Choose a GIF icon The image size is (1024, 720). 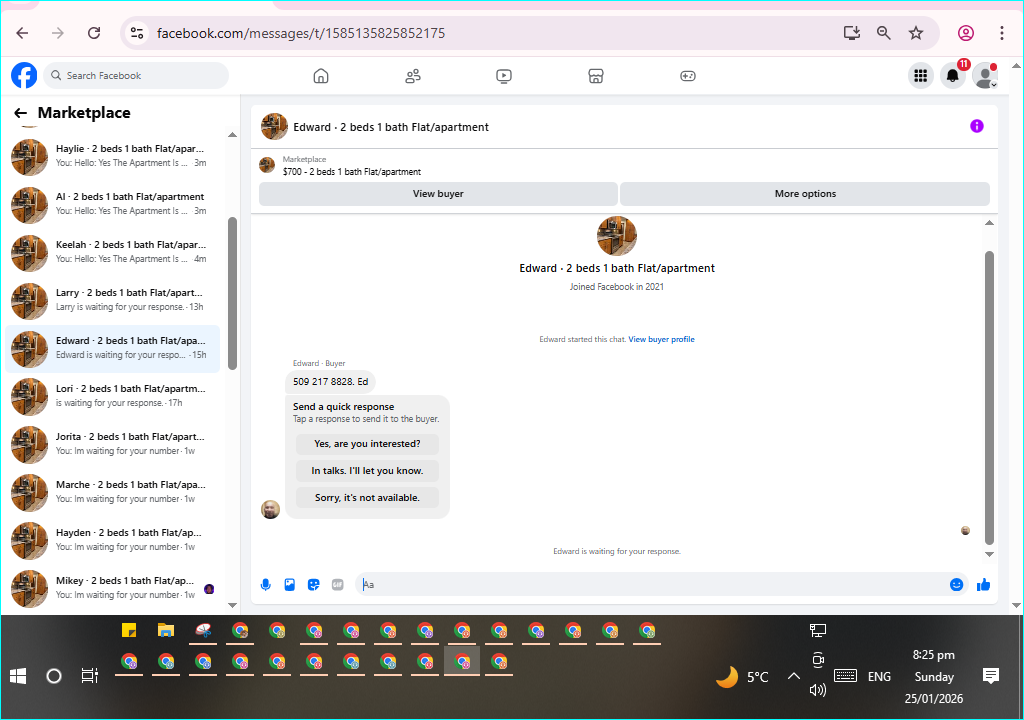(x=338, y=585)
